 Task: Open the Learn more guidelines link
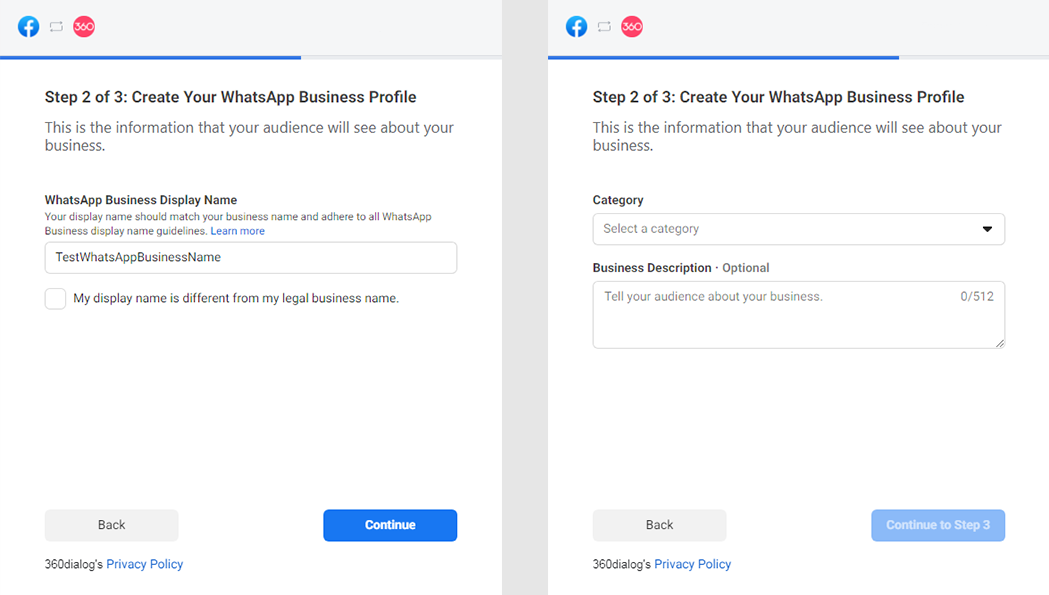pos(238,231)
